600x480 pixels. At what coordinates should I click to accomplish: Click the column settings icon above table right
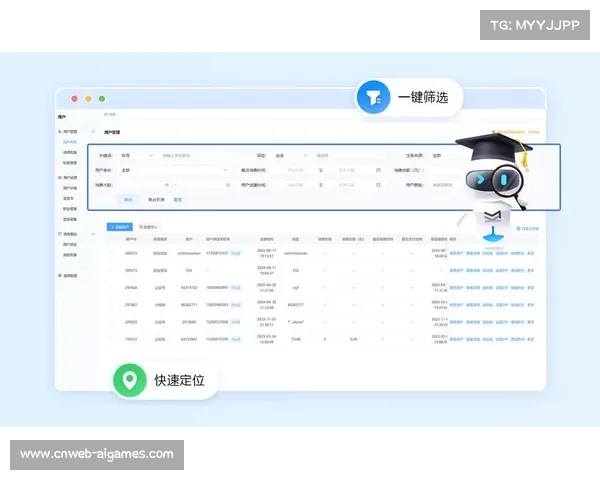517,228
